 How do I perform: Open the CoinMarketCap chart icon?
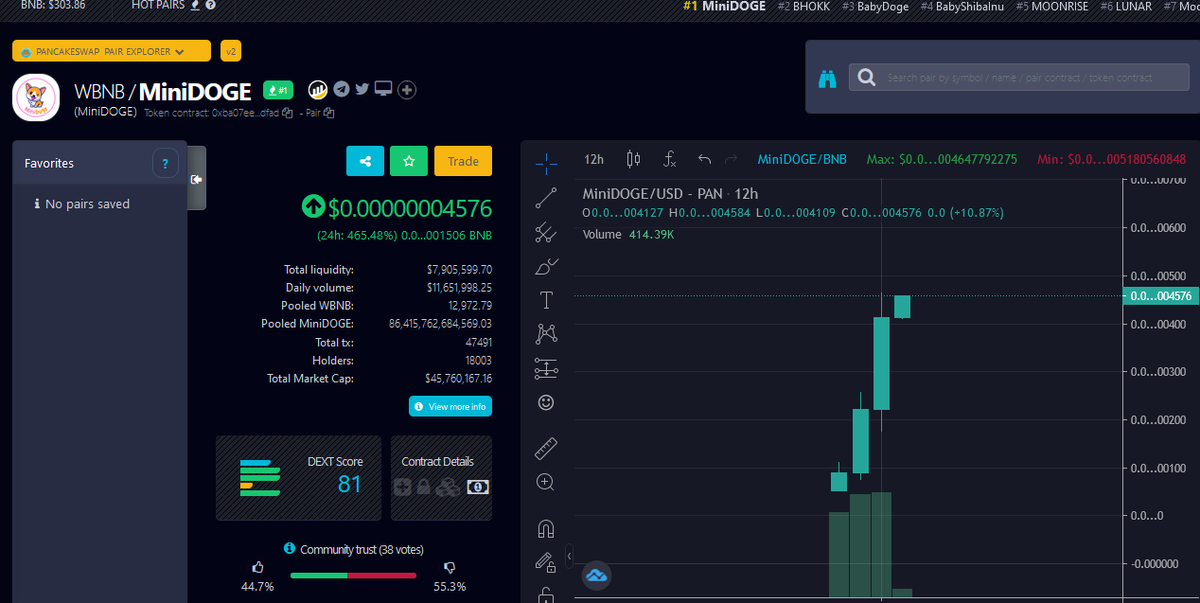tap(317, 89)
